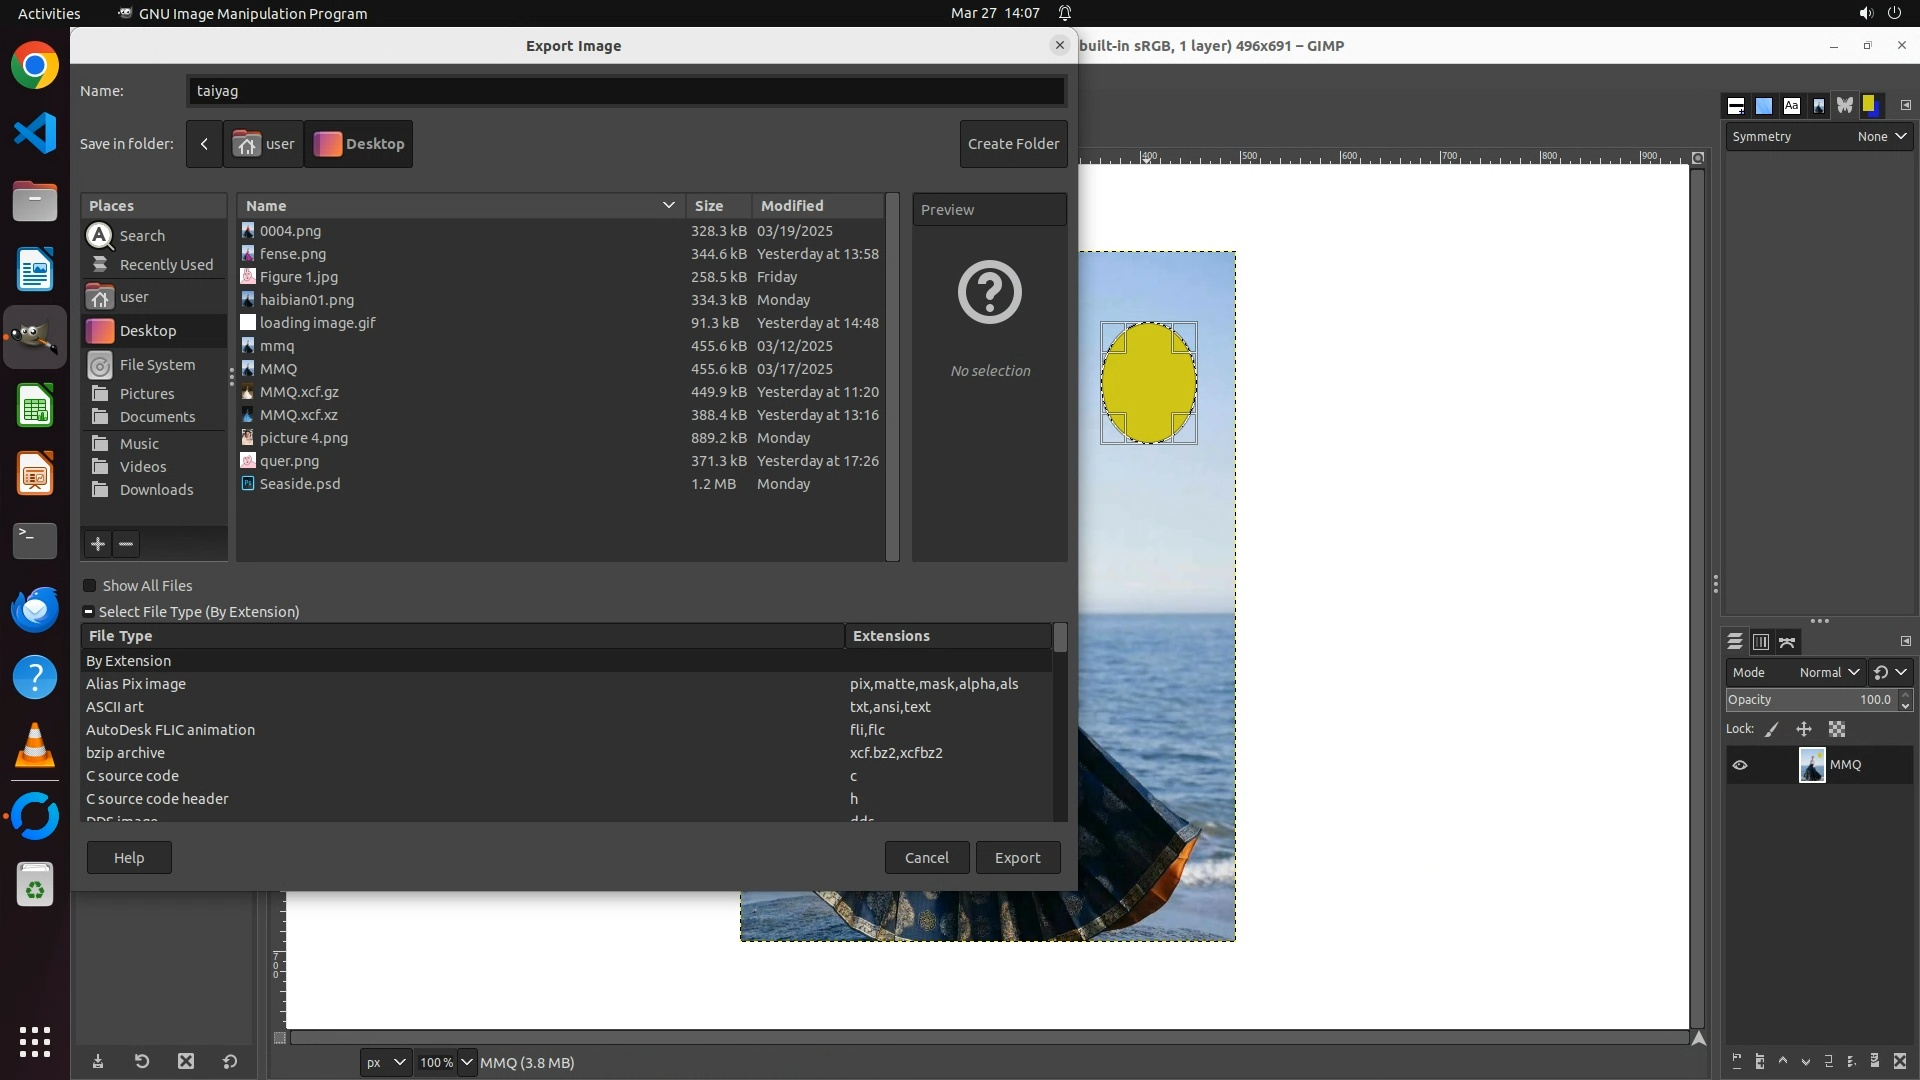Click the lock pixels paintbrush icon
This screenshot has height=1080, width=1920.
tap(1772, 729)
